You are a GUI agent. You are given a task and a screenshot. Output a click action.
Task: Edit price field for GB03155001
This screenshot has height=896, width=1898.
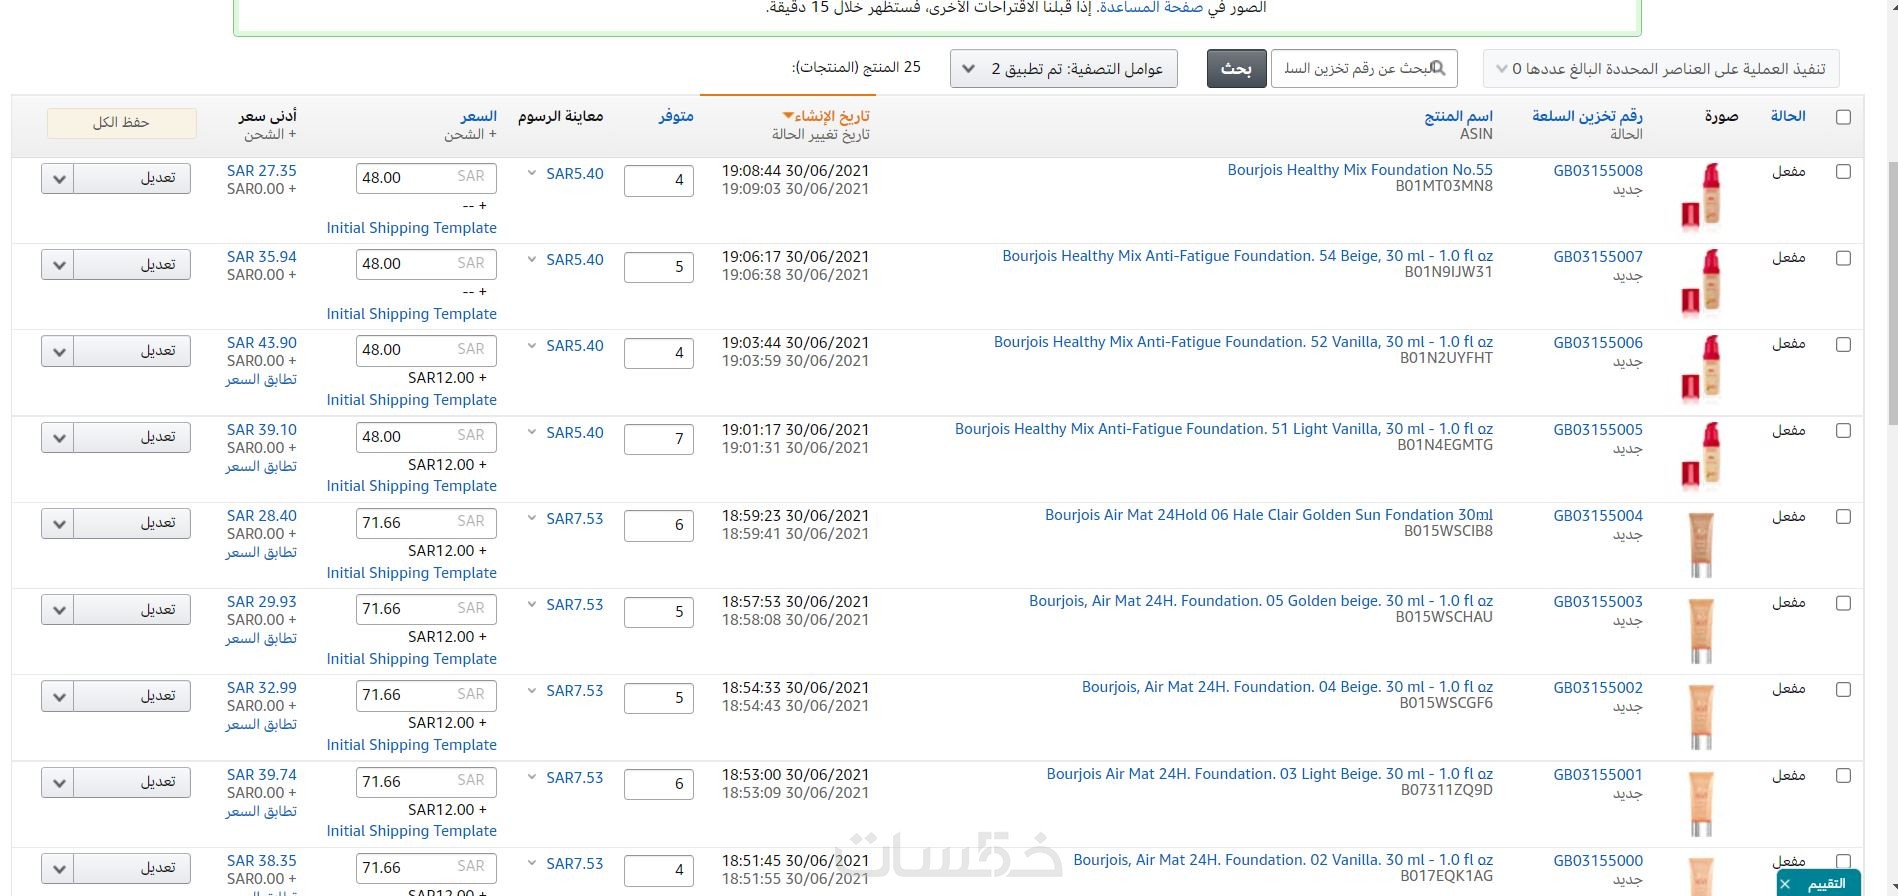coord(426,782)
